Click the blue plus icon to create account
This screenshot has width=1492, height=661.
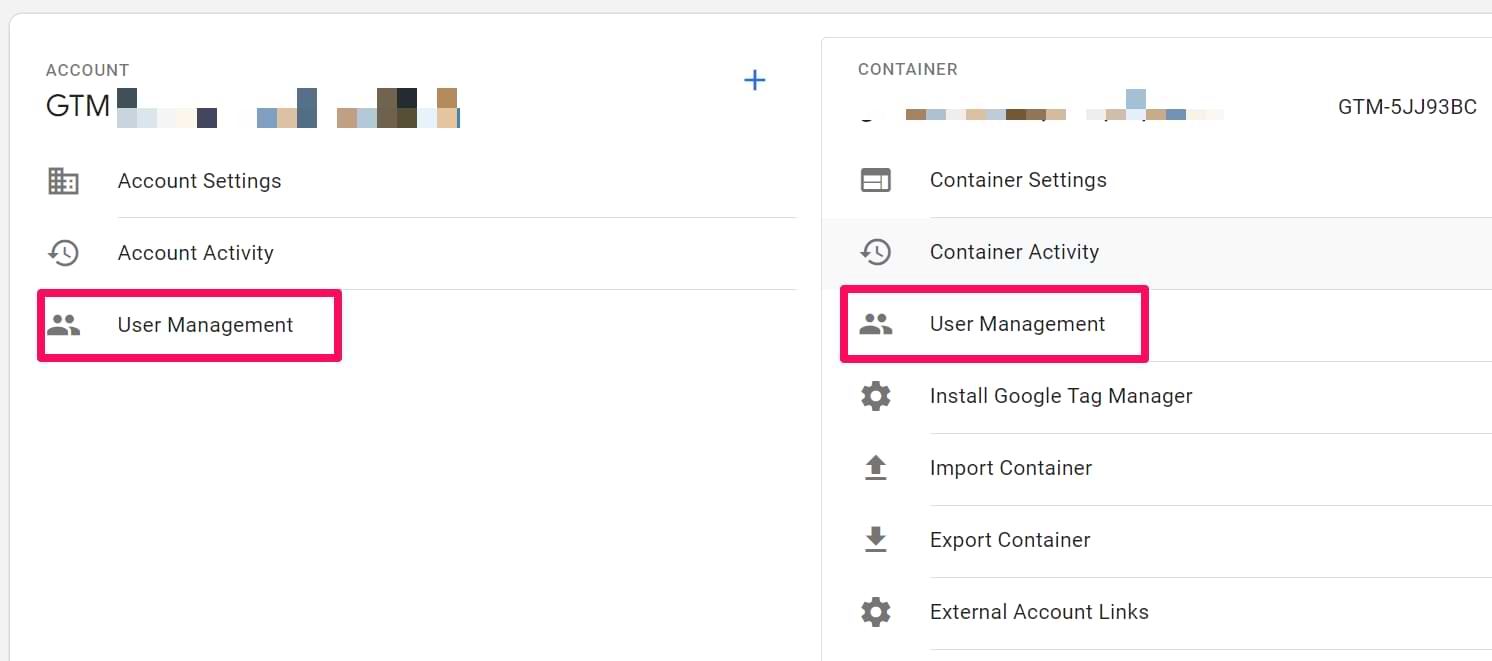pos(755,81)
